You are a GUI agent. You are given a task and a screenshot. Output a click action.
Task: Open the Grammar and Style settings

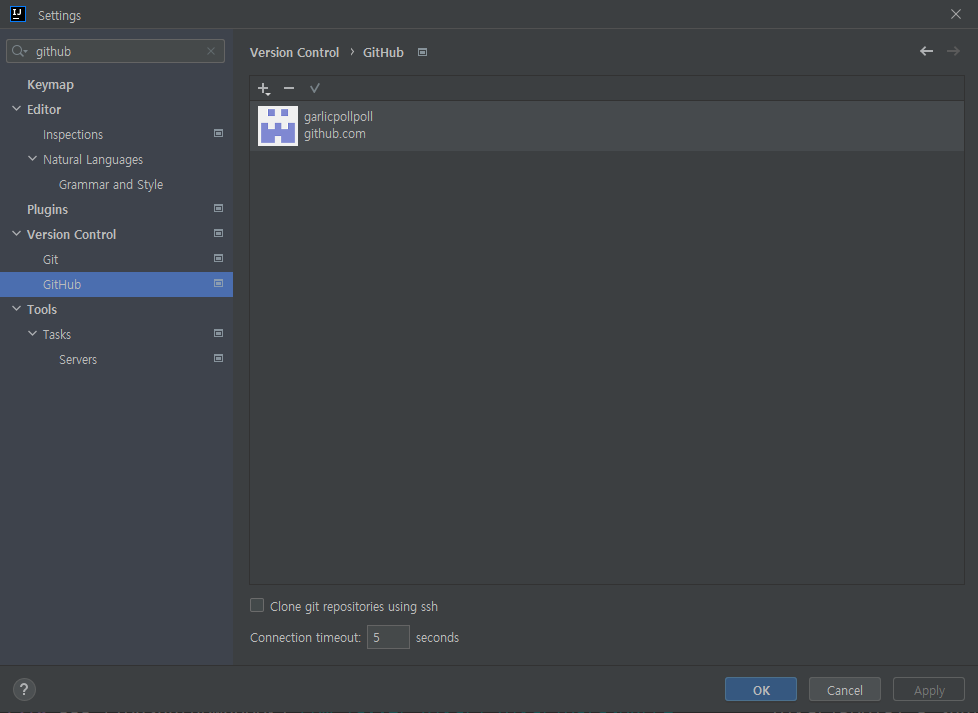(111, 185)
